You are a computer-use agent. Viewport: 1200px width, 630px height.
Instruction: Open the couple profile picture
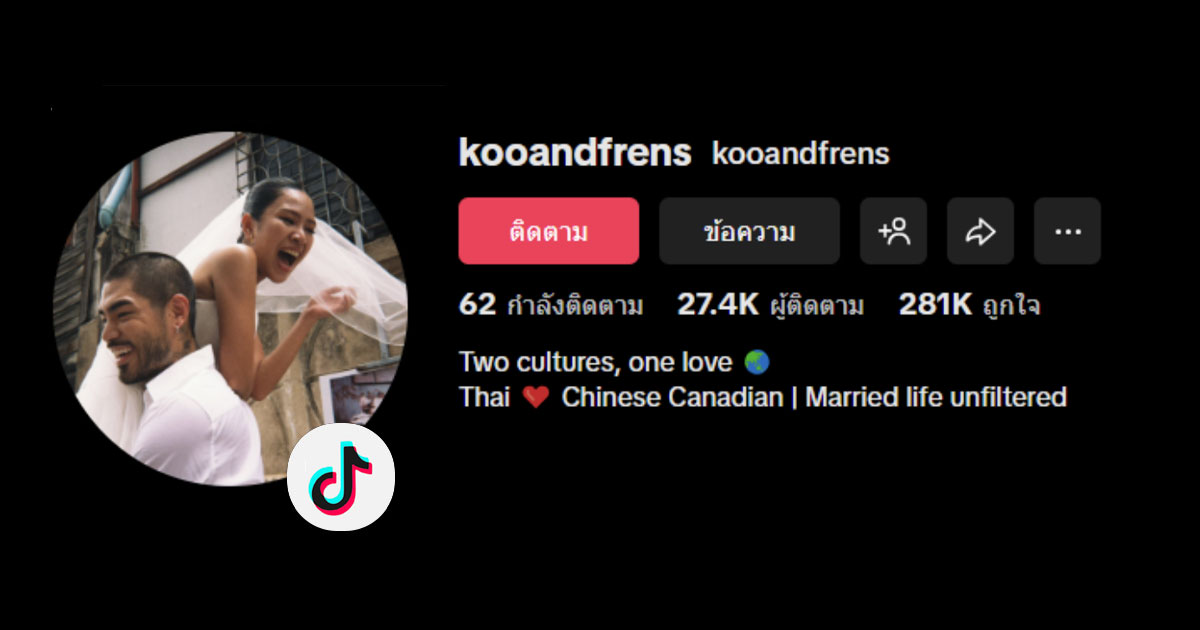point(230,308)
